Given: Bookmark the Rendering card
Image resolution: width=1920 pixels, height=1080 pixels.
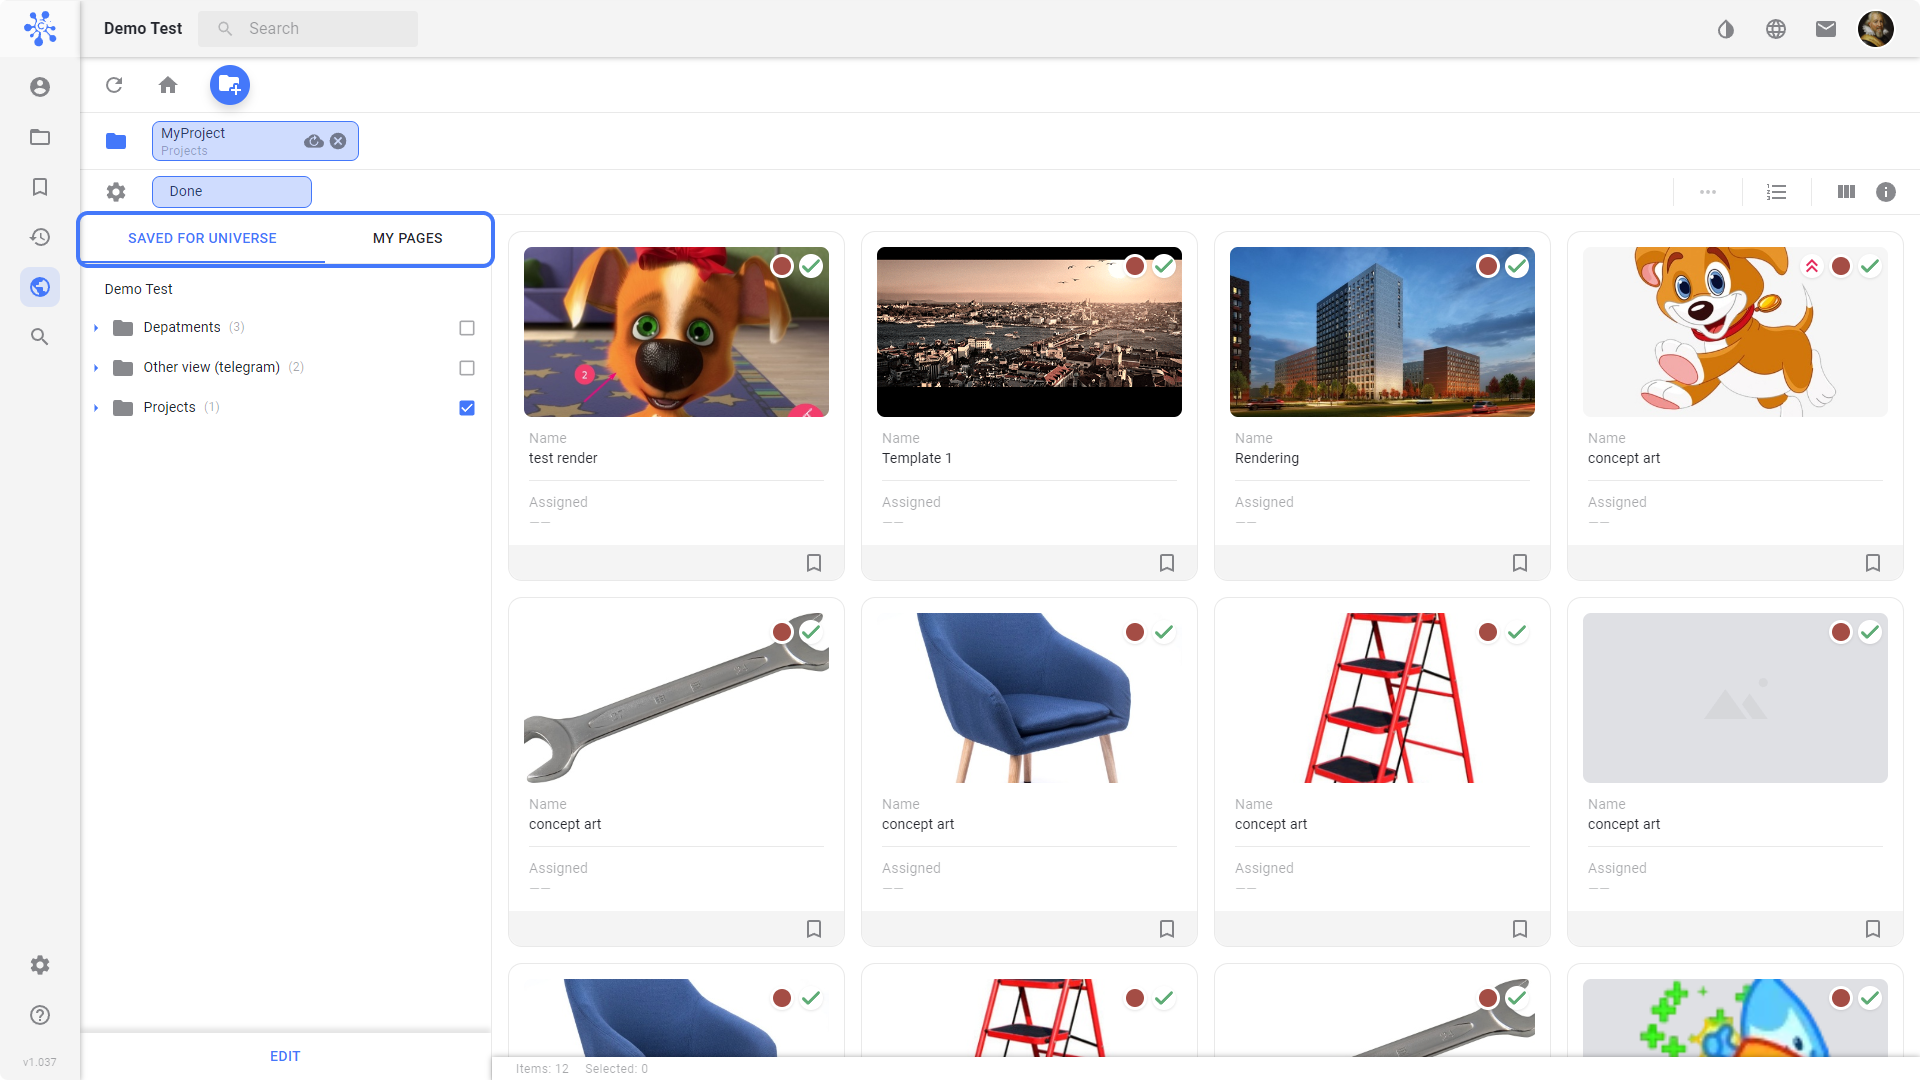Looking at the screenshot, I should coord(1520,563).
